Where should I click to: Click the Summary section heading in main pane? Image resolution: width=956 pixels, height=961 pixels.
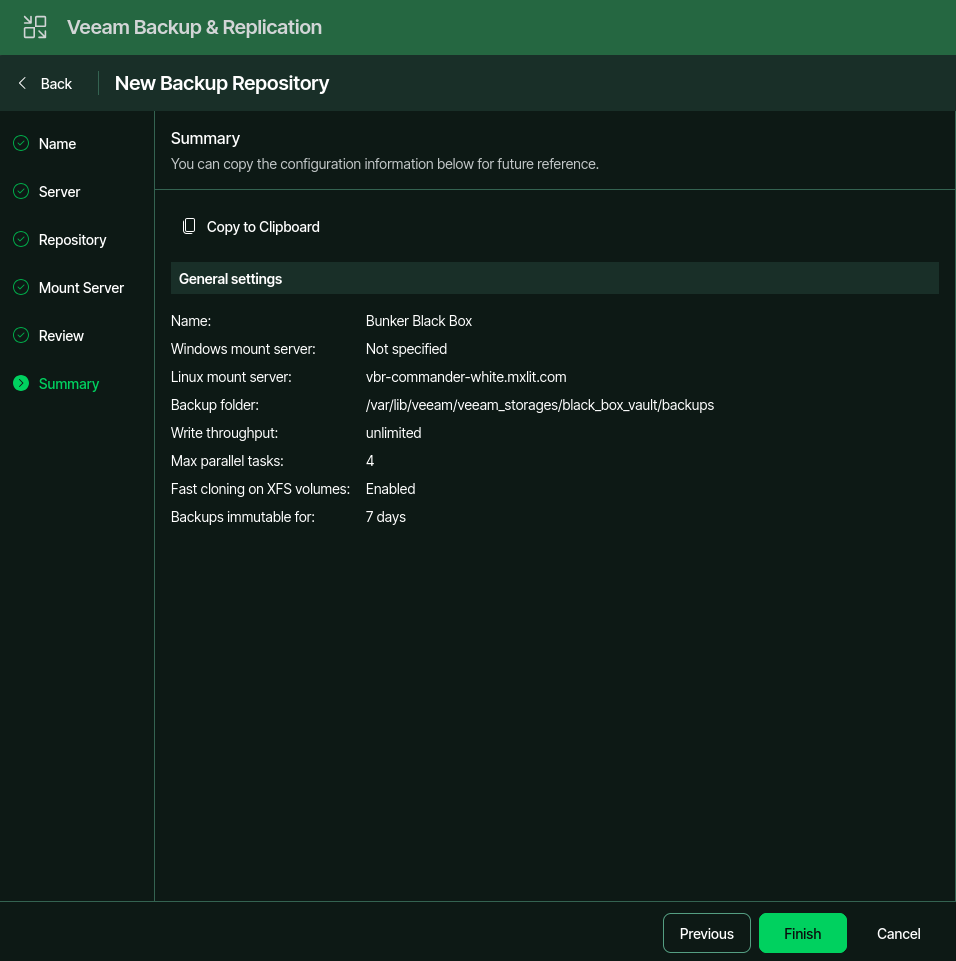(205, 139)
